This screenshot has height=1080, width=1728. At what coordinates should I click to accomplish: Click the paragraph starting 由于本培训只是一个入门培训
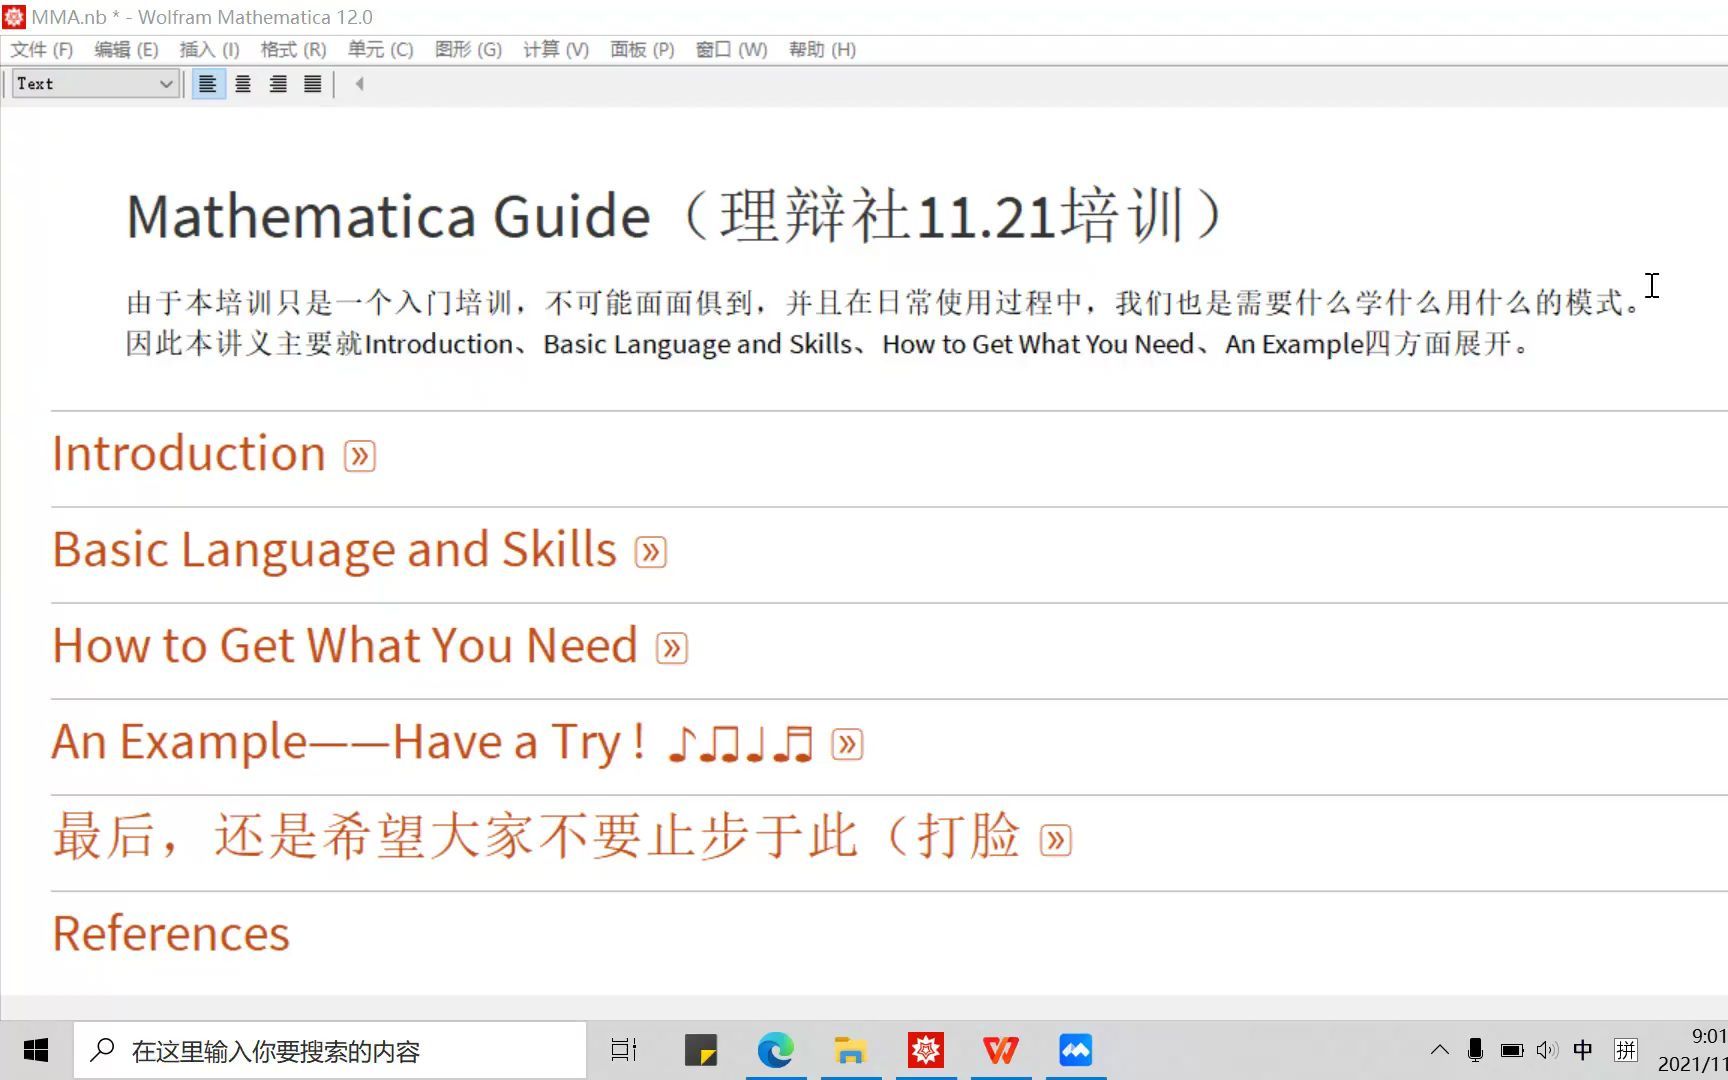tap(884, 323)
